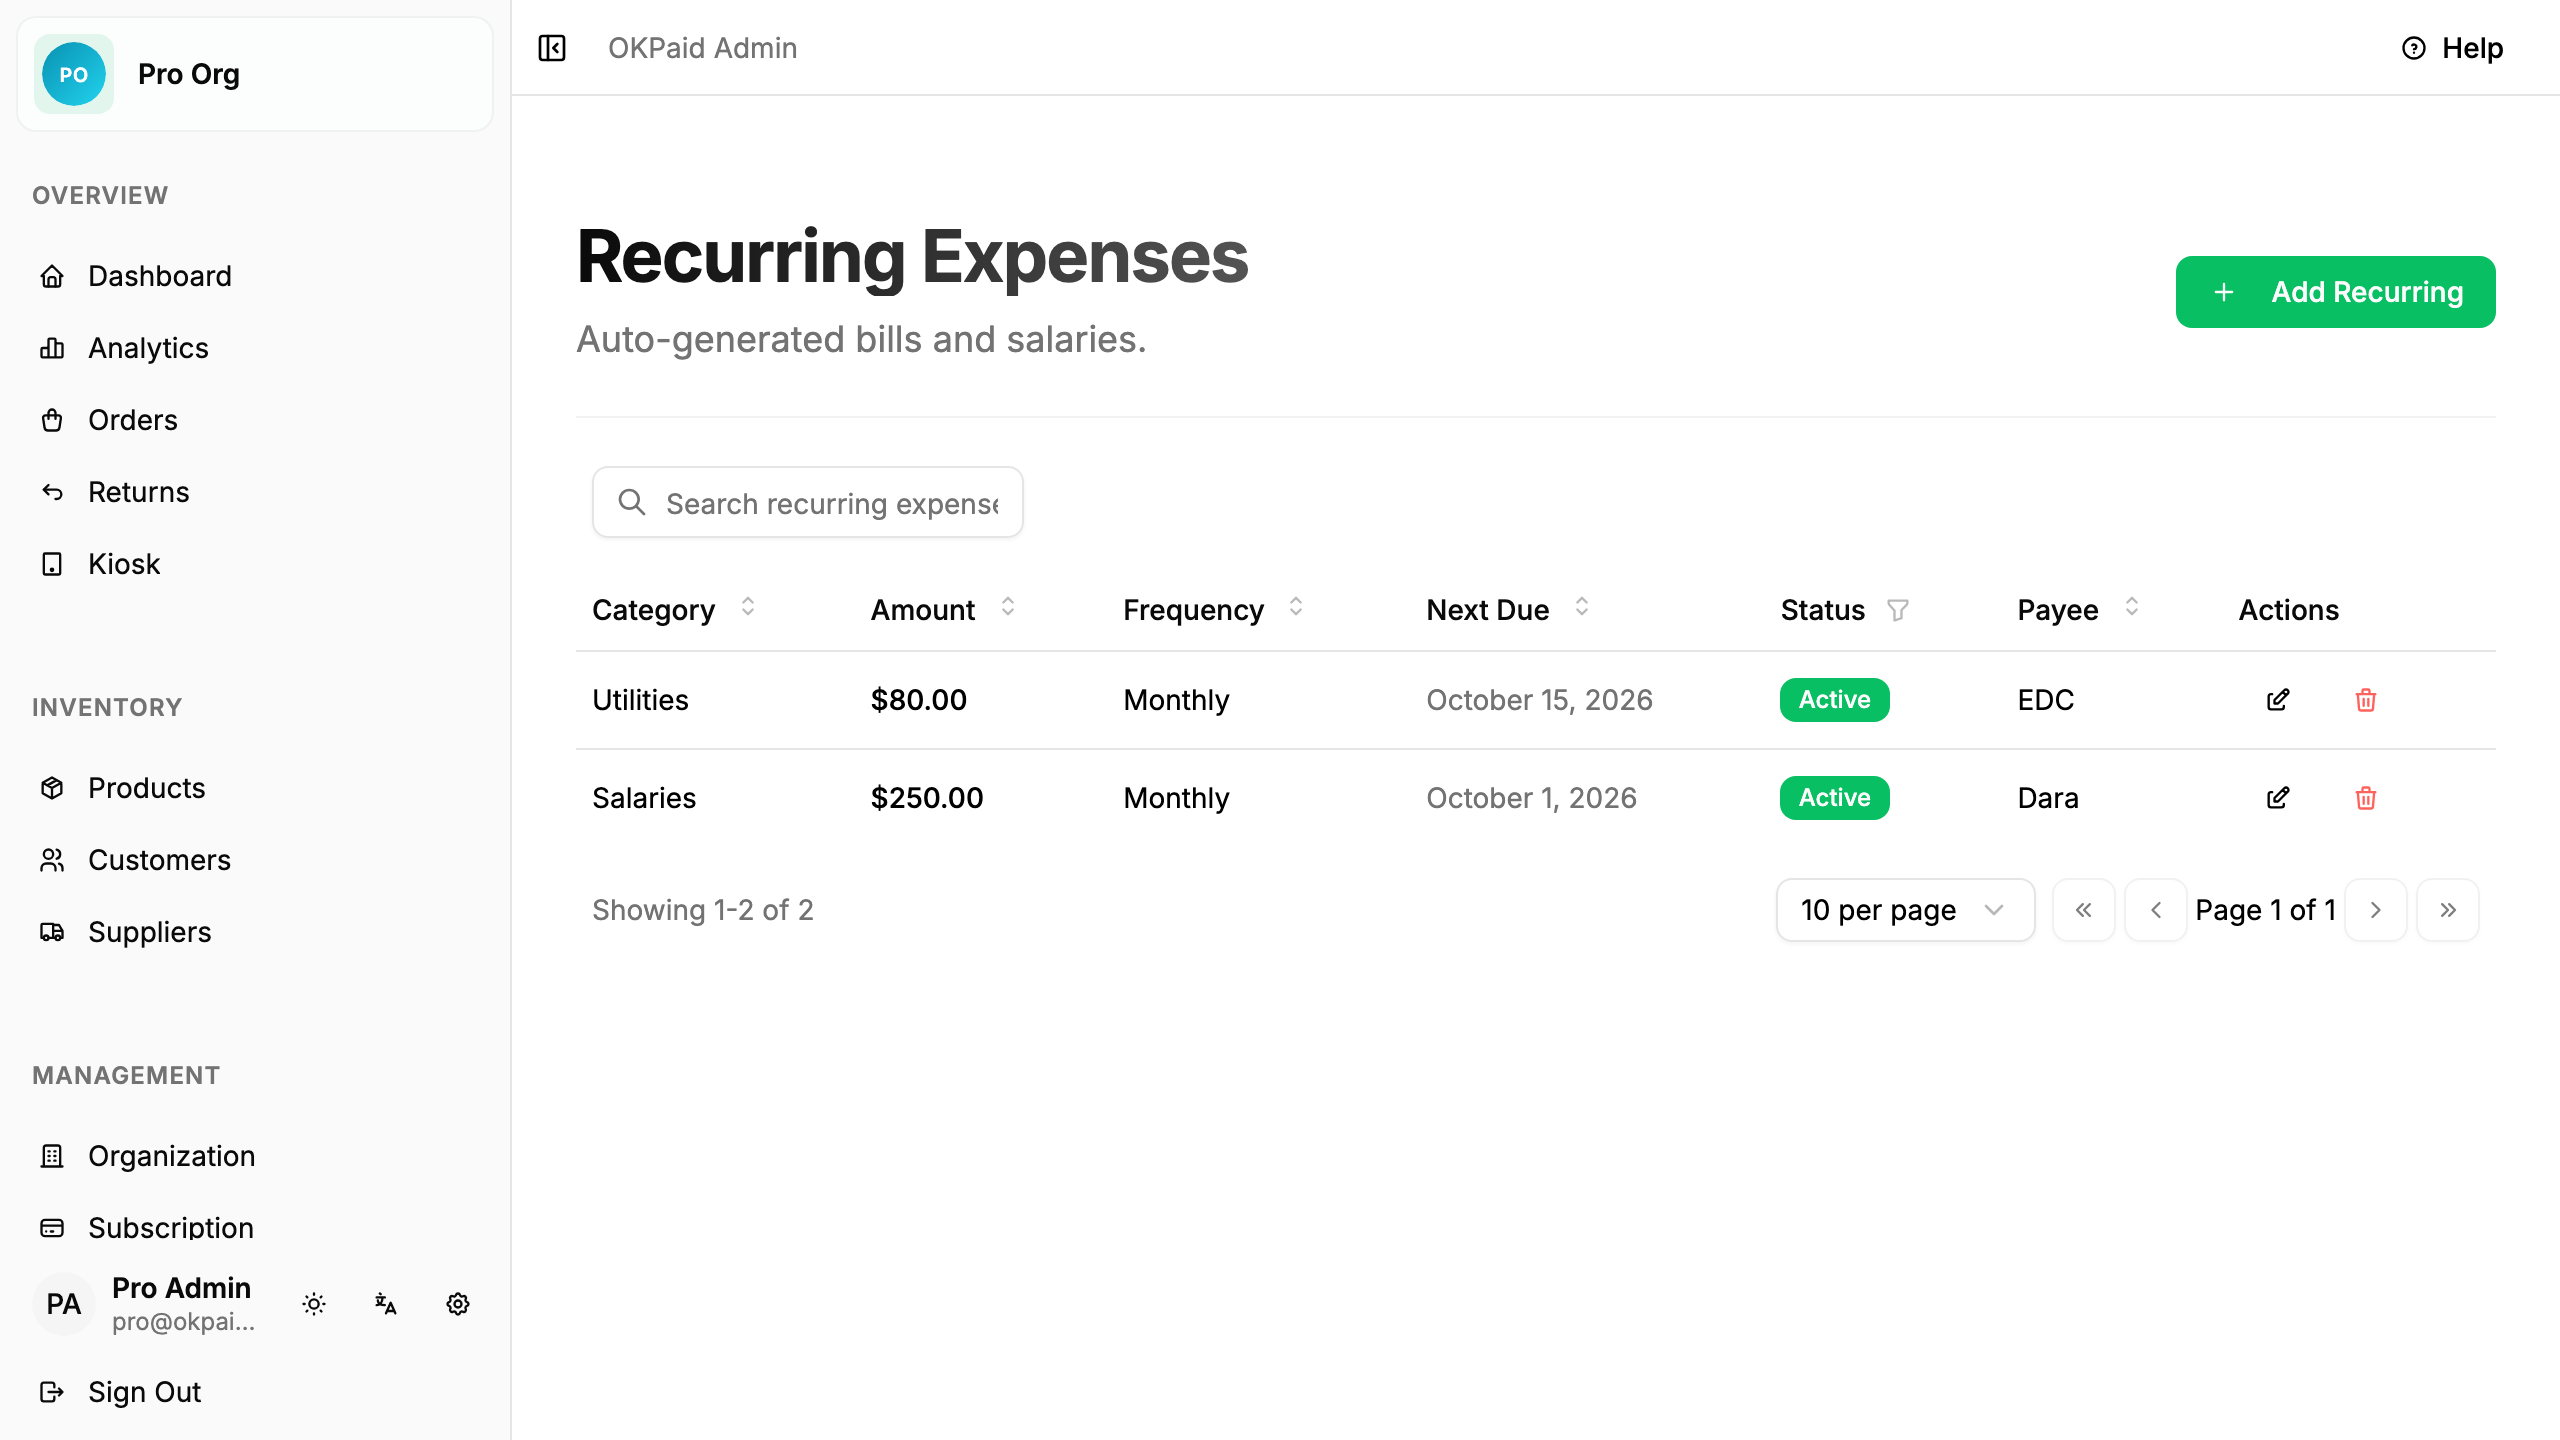Edit the Utilities recurring expense
The width and height of the screenshot is (2560, 1440).
2278,700
